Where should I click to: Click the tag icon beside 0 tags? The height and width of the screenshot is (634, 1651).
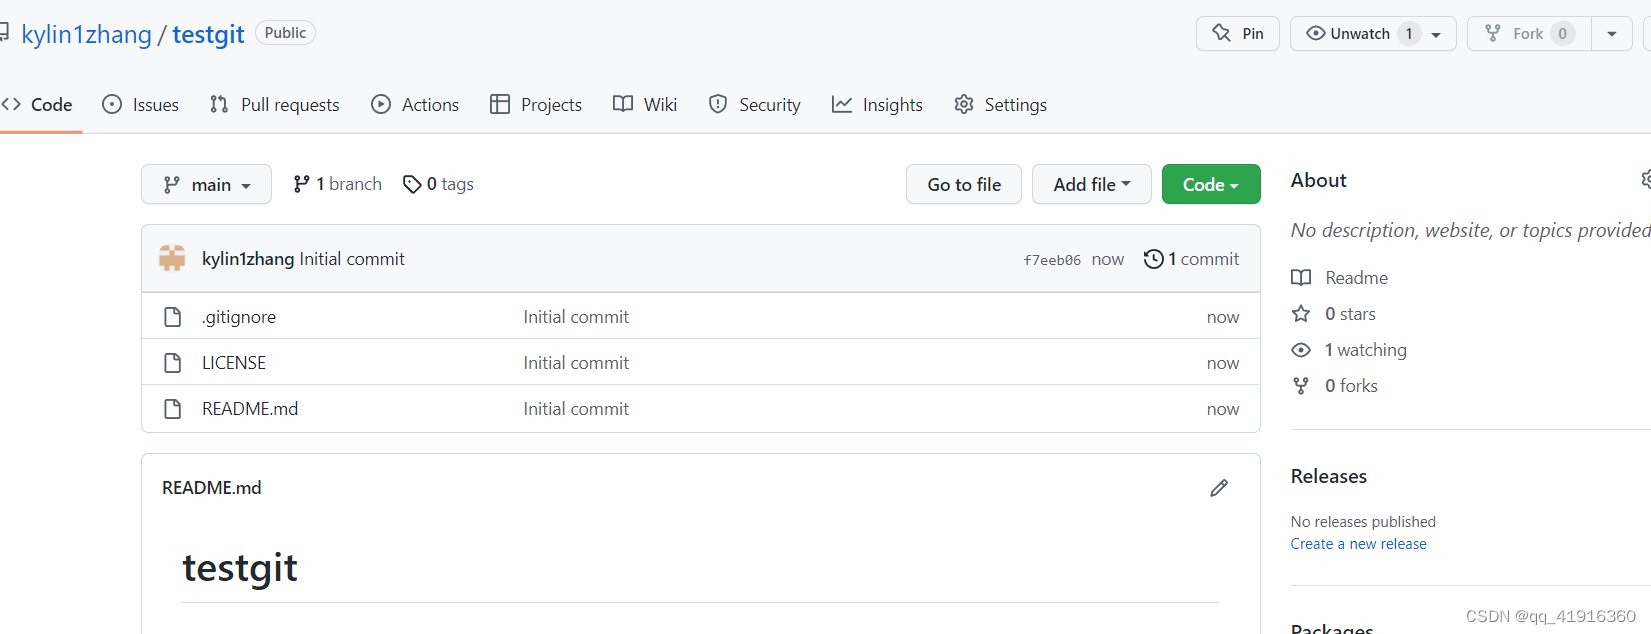(412, 184)
